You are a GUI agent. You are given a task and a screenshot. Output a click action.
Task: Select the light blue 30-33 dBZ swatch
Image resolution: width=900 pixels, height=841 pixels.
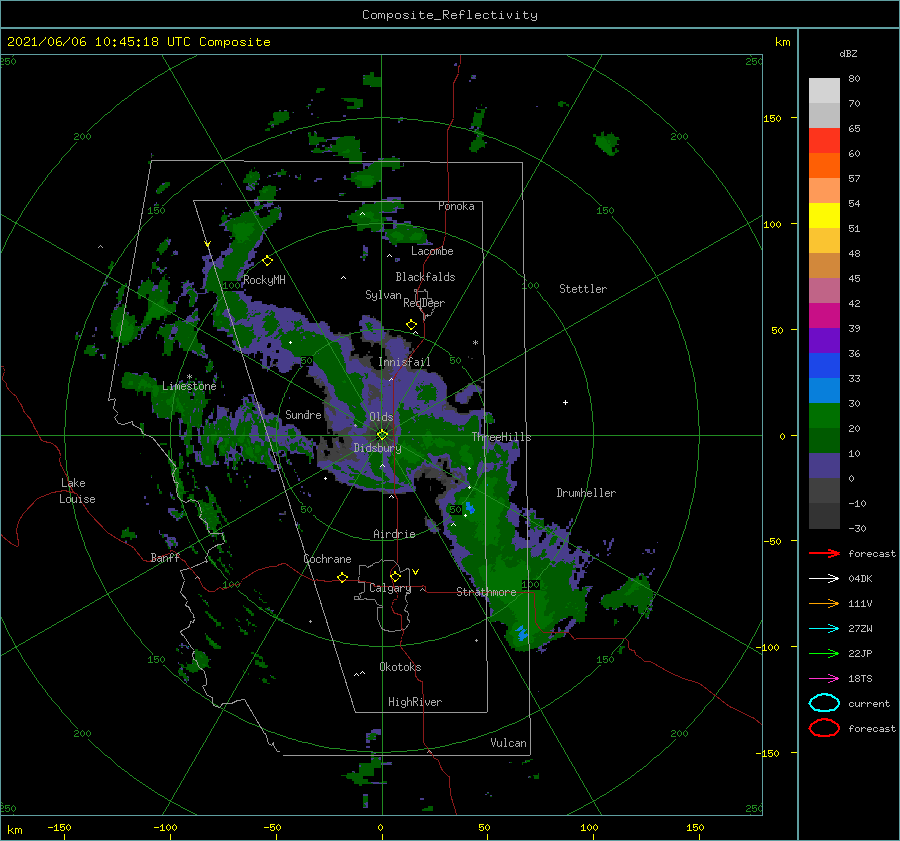[x=824, y=390]
